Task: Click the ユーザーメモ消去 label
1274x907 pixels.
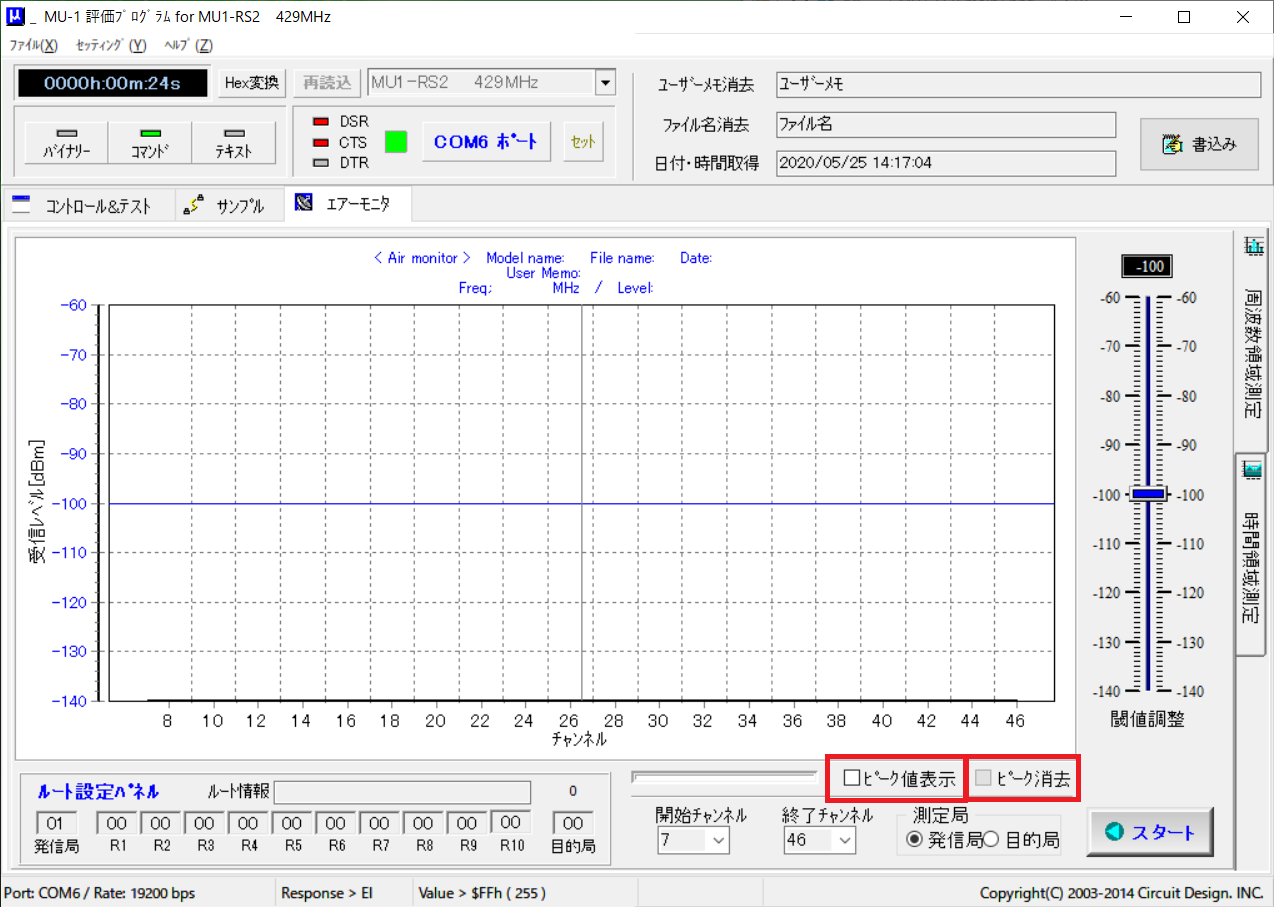Action: click(x=705, y=85)
